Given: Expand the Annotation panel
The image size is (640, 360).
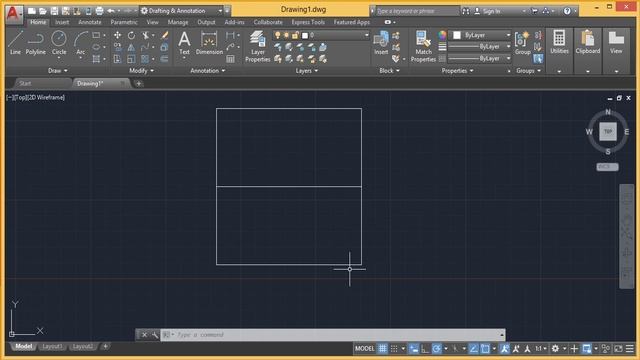Looking at the screenshot, I should tap(207, 71).
